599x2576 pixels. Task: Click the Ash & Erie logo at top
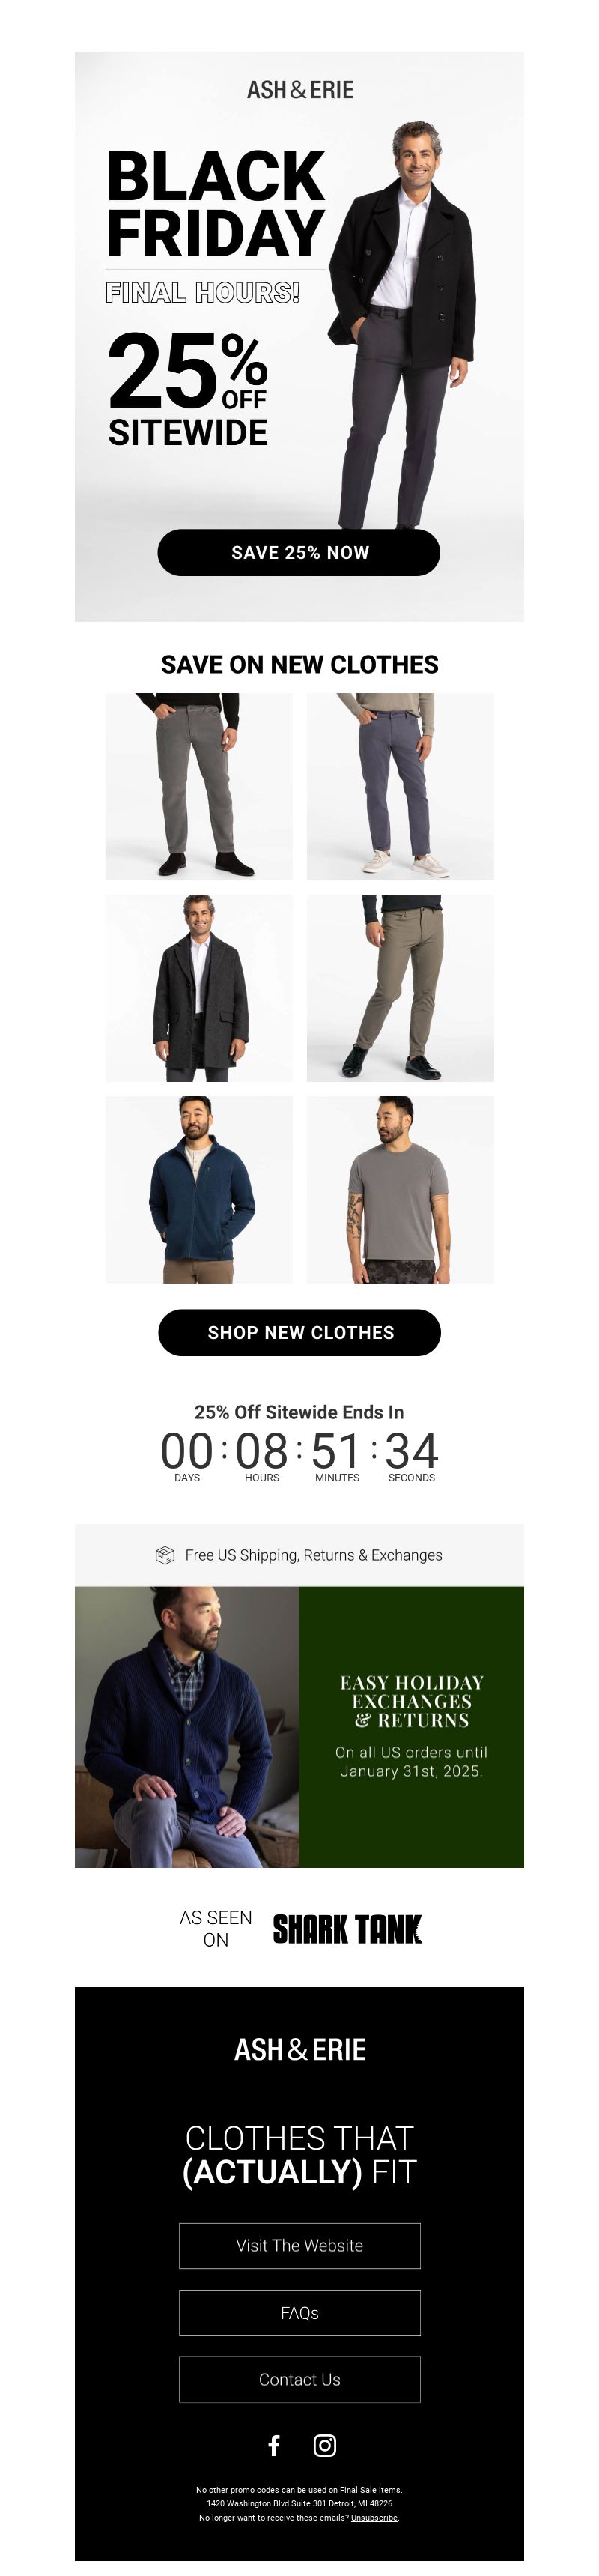click(300, 90)
